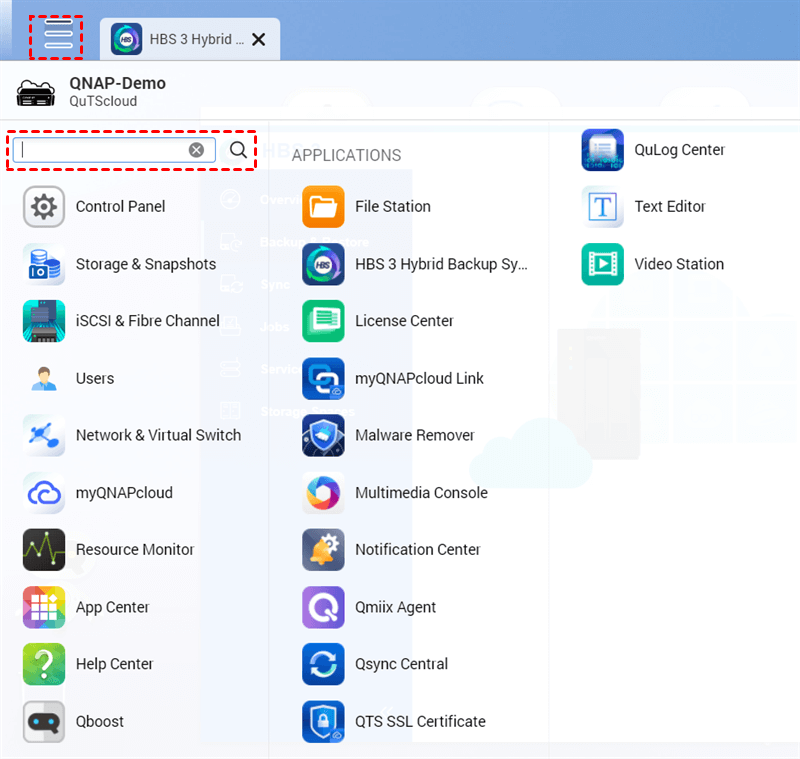The height and width of the screenshot is (759, 800).
Task: Choose the File Station menu label
Action: 393,207
